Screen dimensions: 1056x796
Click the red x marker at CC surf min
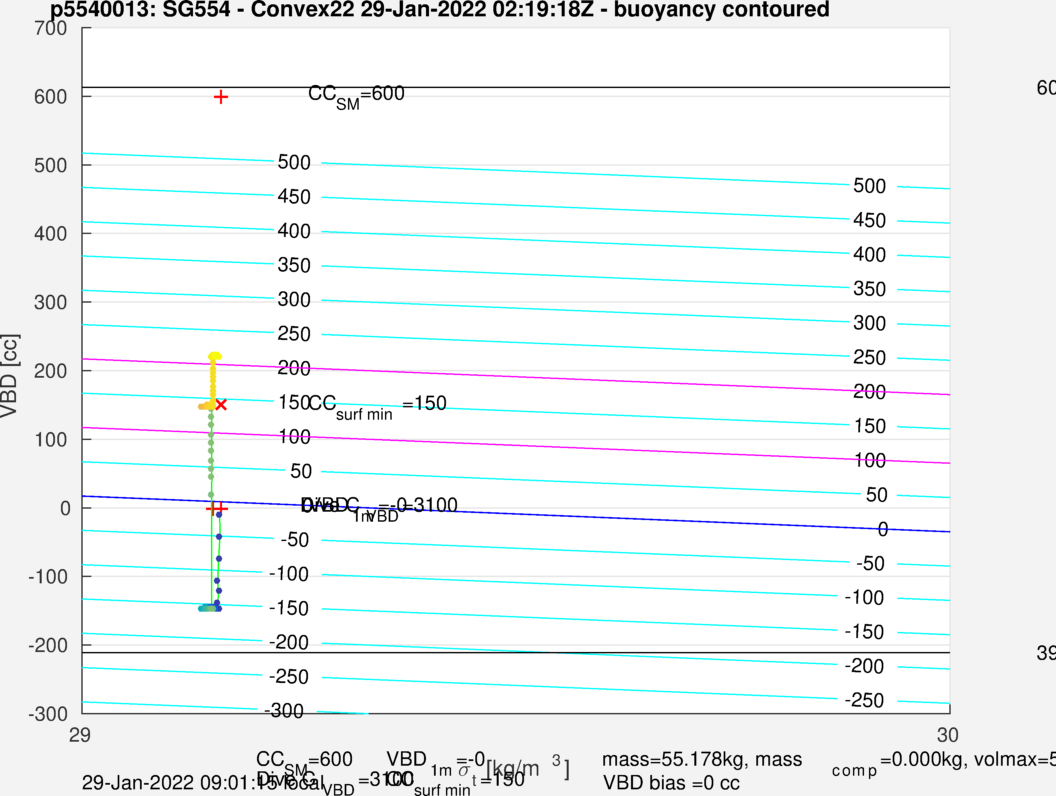click(x=221, y=404)
